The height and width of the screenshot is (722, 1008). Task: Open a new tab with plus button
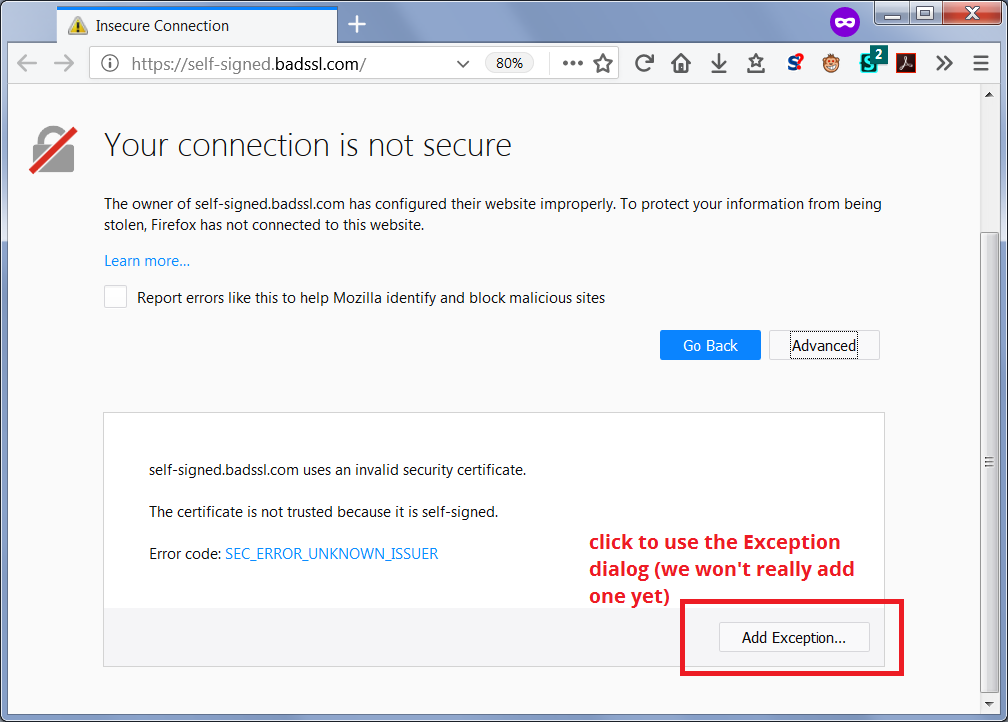click(357, 24)
